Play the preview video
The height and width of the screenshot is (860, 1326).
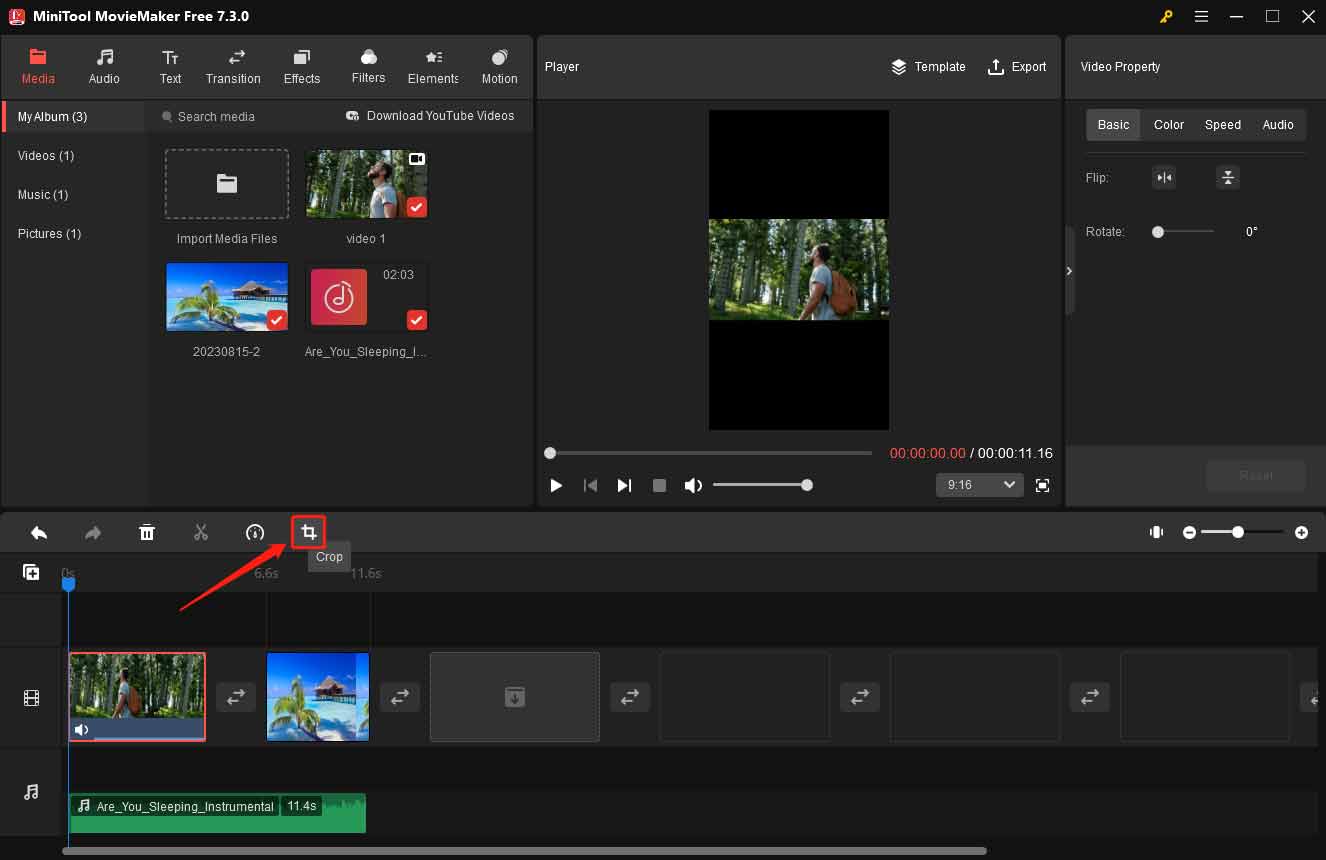tap(556, 485)
